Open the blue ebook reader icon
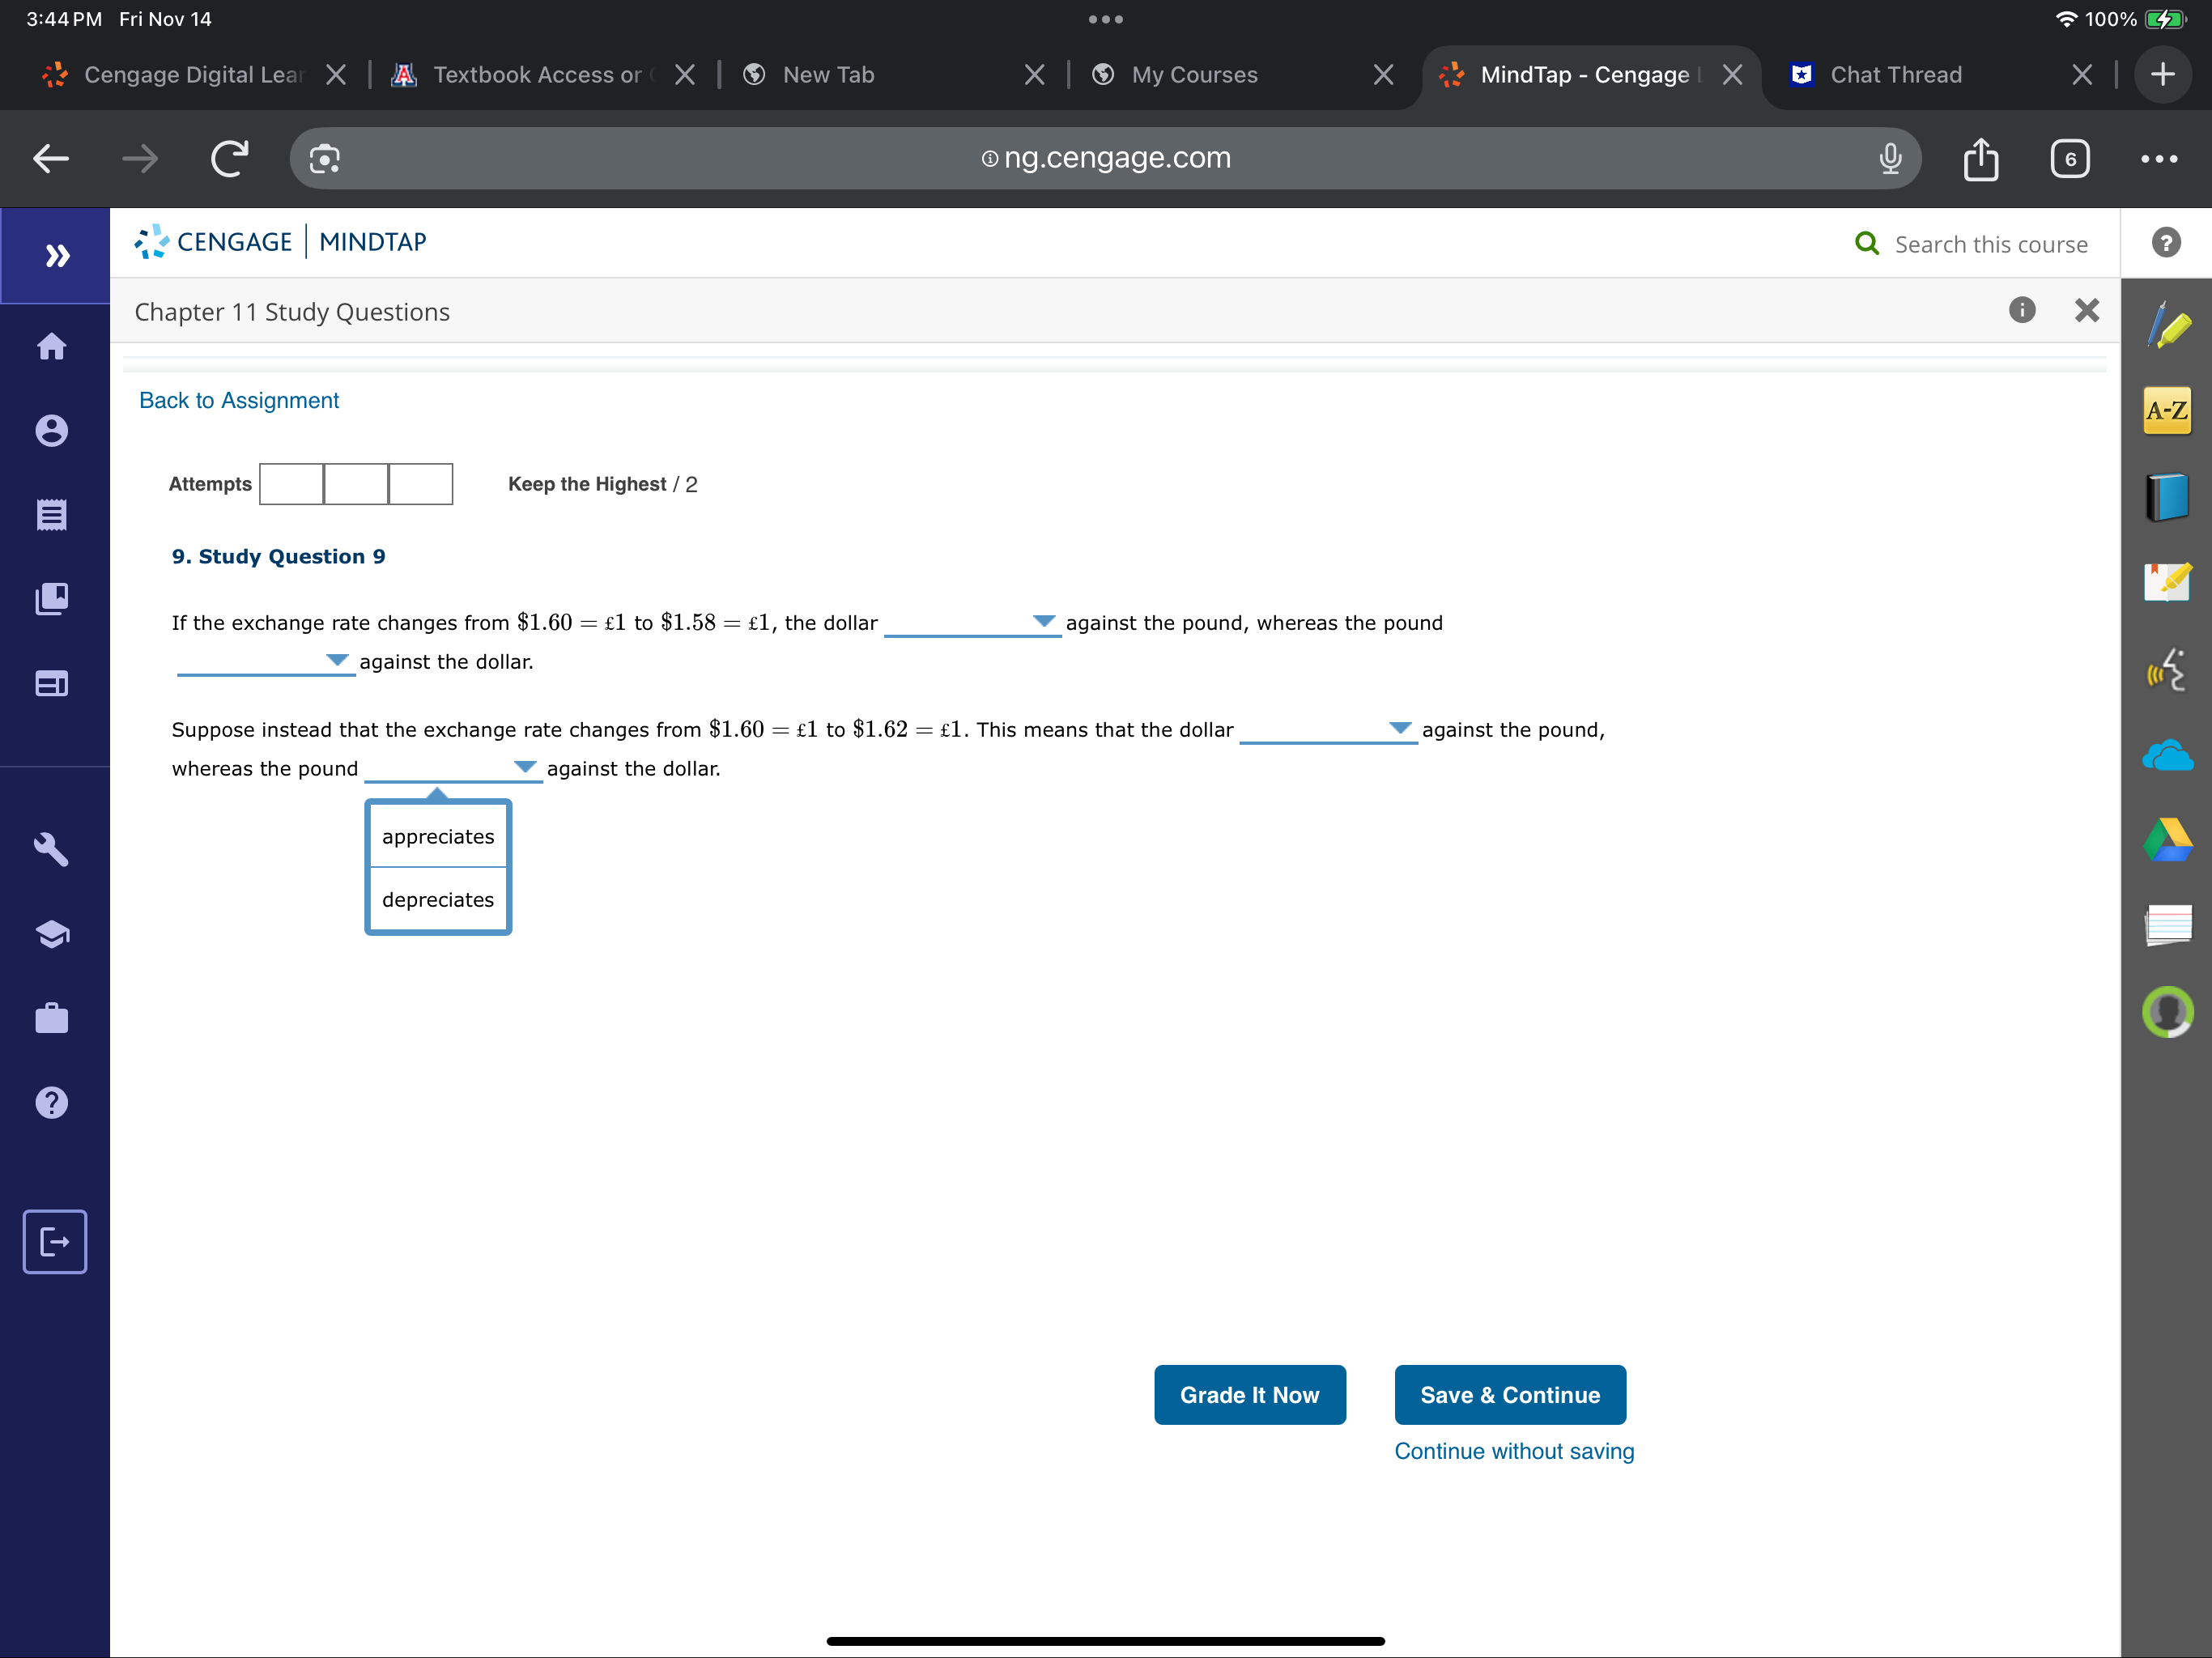This screenshot has width=2212, height=1658. point(2166,497)
